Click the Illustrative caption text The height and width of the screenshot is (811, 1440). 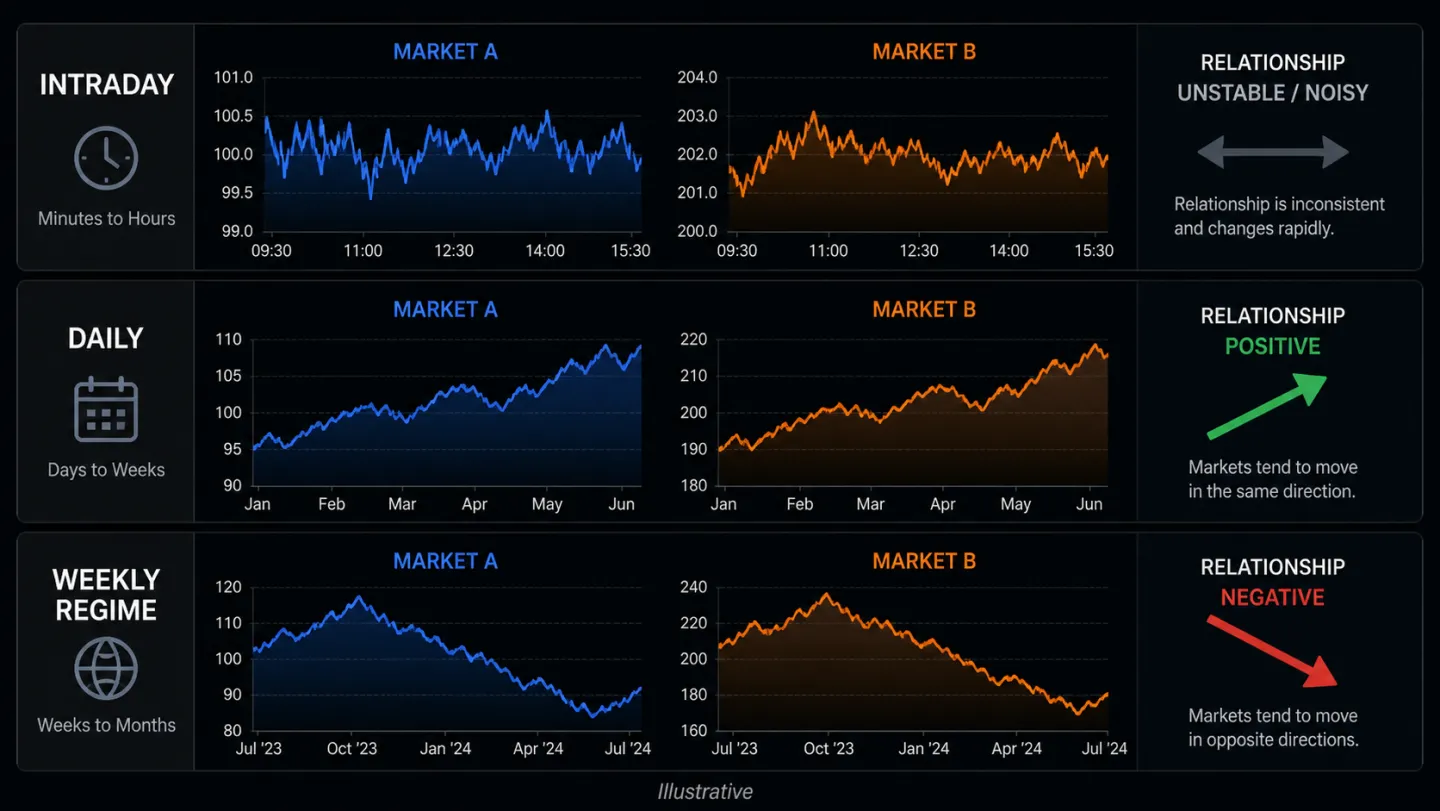click(x=705, y=792)
